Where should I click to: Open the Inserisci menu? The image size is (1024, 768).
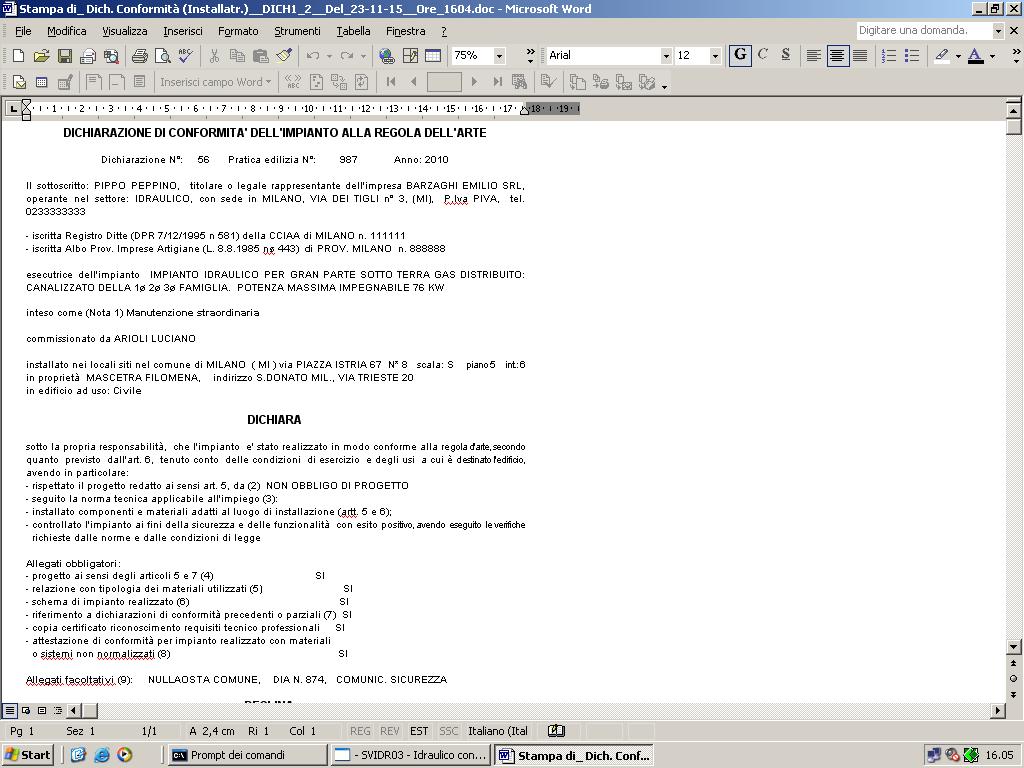(x=183, y=31)
